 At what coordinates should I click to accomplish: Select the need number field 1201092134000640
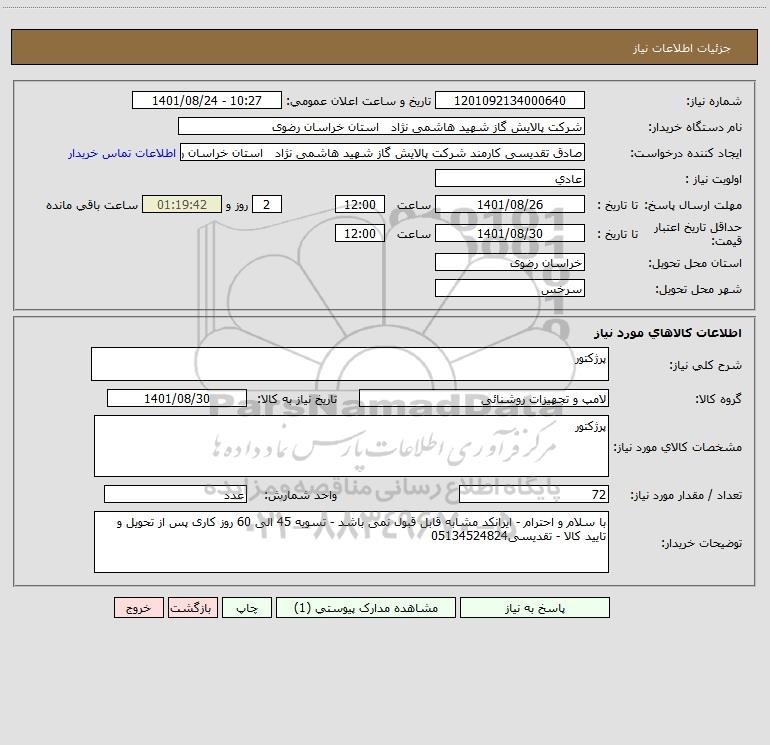tap(510, 100)
